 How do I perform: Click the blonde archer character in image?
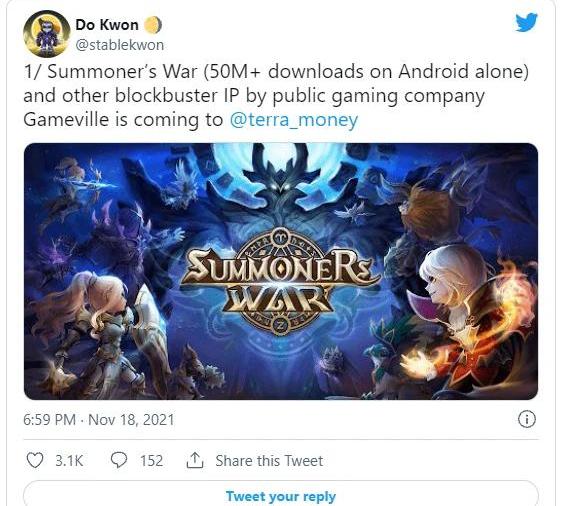click(101, 328)
